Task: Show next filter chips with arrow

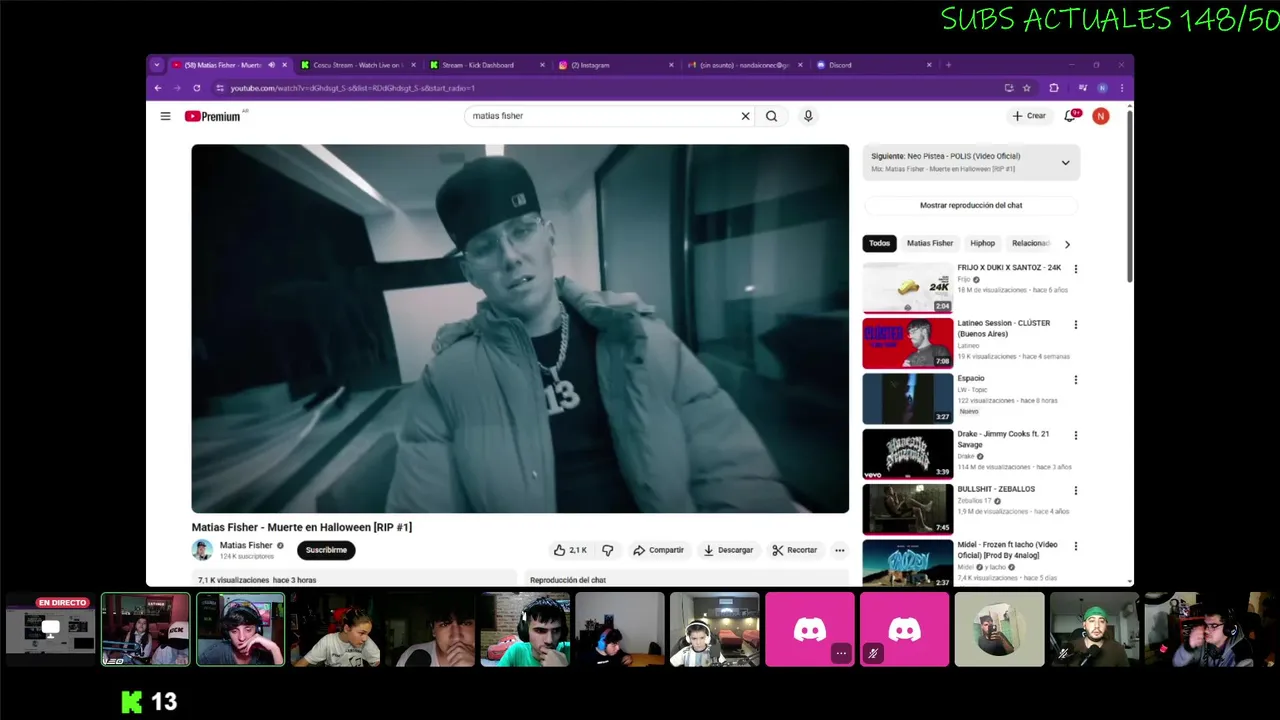Action: coord(1067,244)
